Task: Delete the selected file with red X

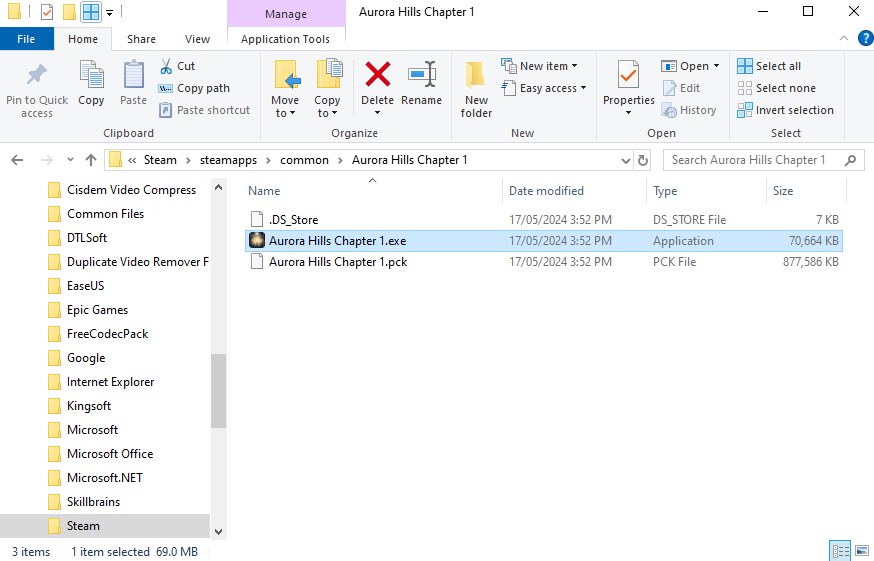Action: (377, 75)
